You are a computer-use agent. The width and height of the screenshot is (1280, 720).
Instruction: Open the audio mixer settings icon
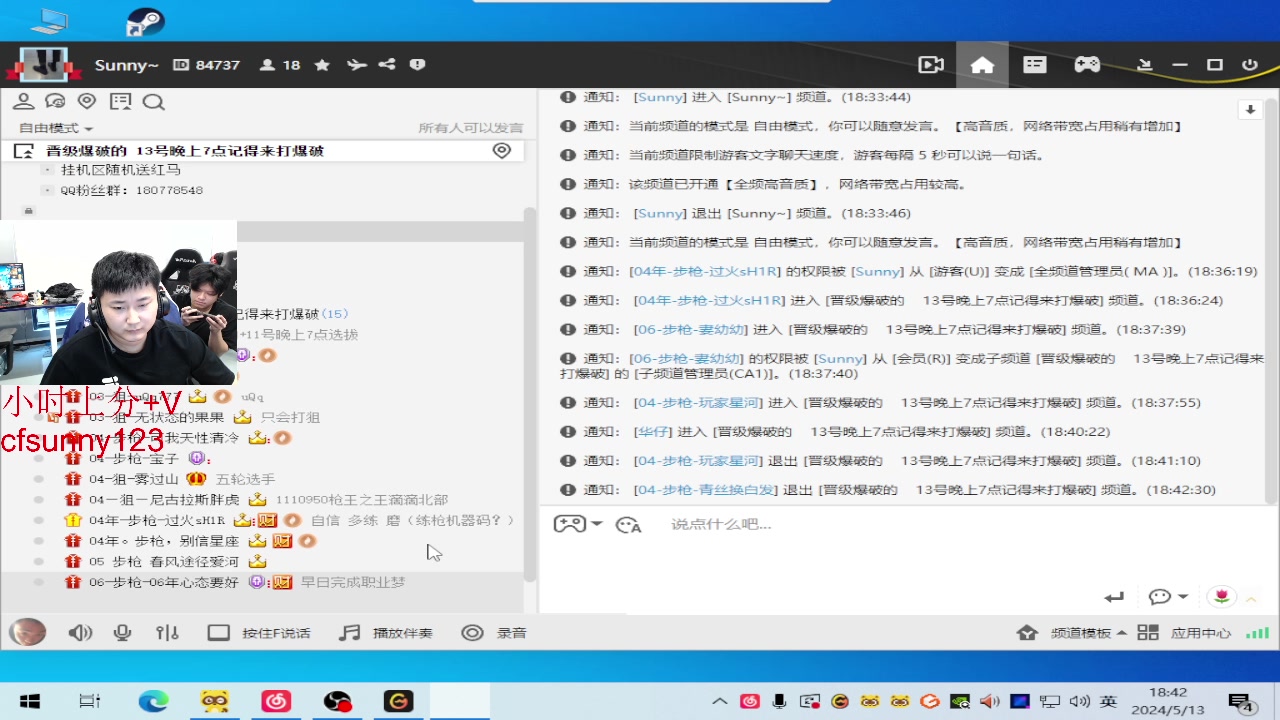coord(167,633)
